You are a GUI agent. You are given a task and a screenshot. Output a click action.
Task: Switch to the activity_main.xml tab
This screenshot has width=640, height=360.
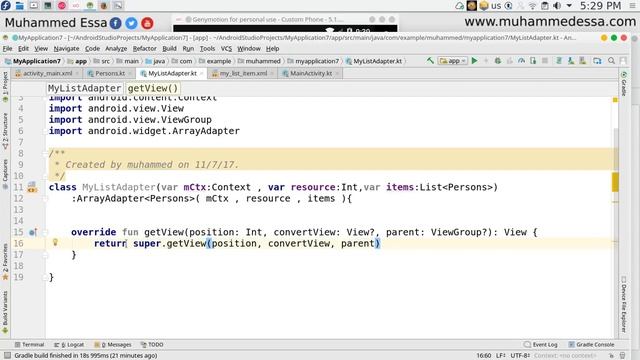point(47,73)
